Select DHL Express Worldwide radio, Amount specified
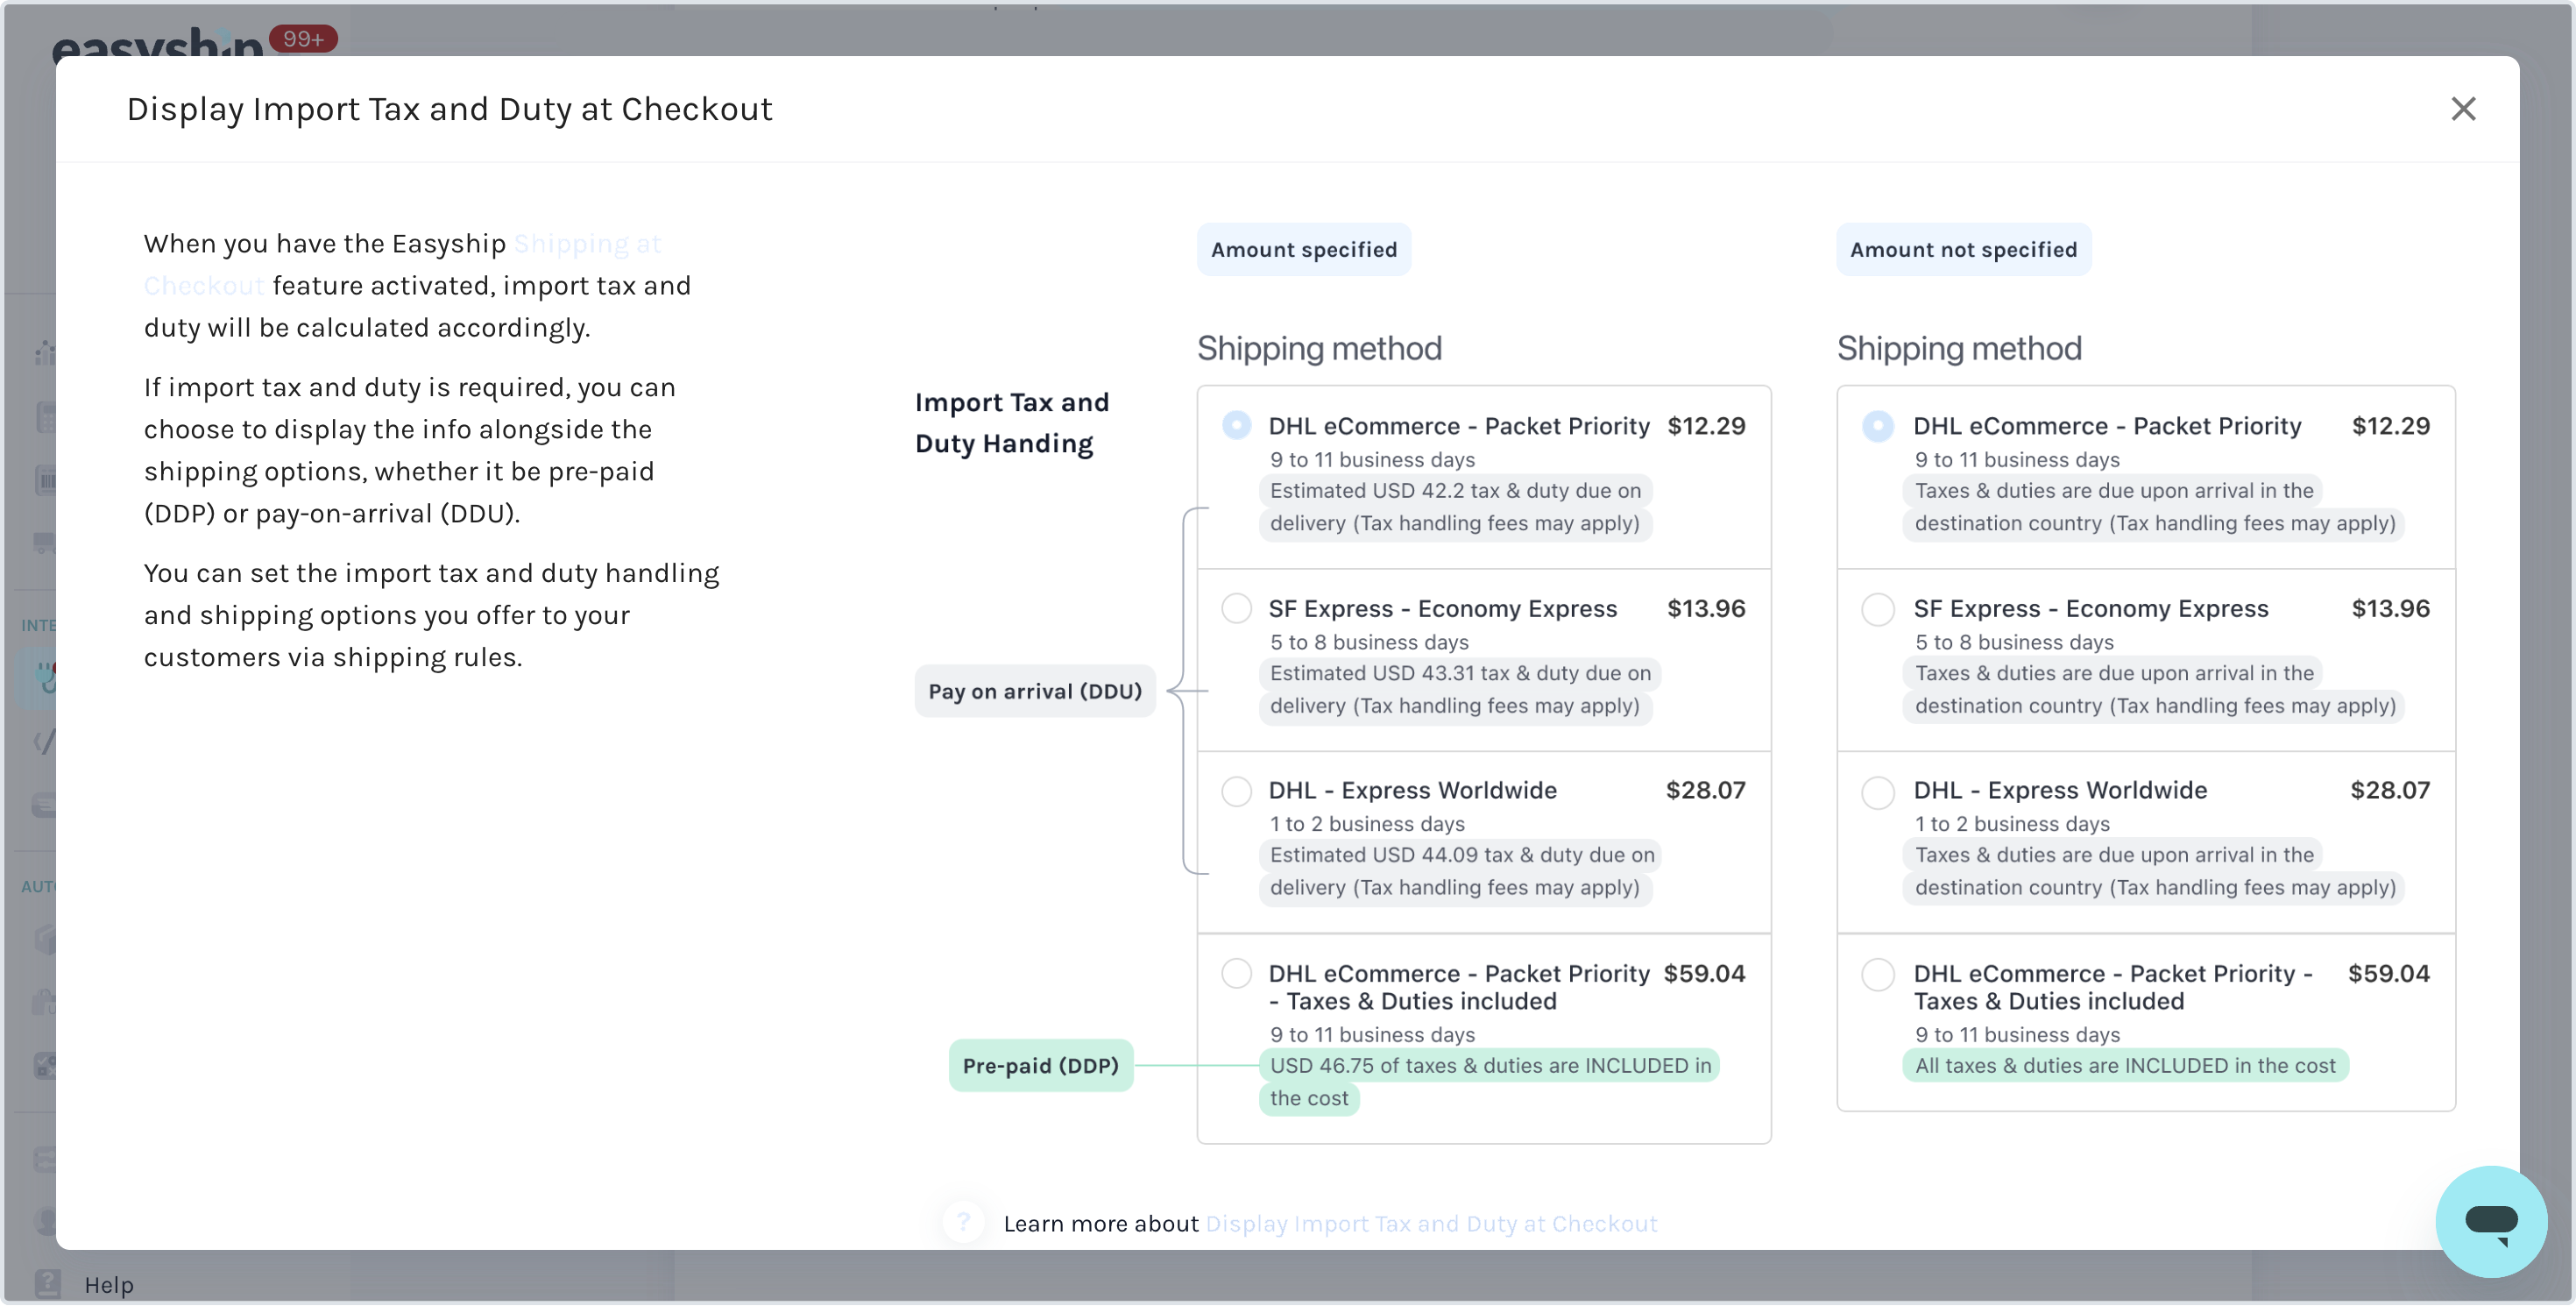Image resolution: width=2576 pixels, height=1306 pixels. (1236, 790)
